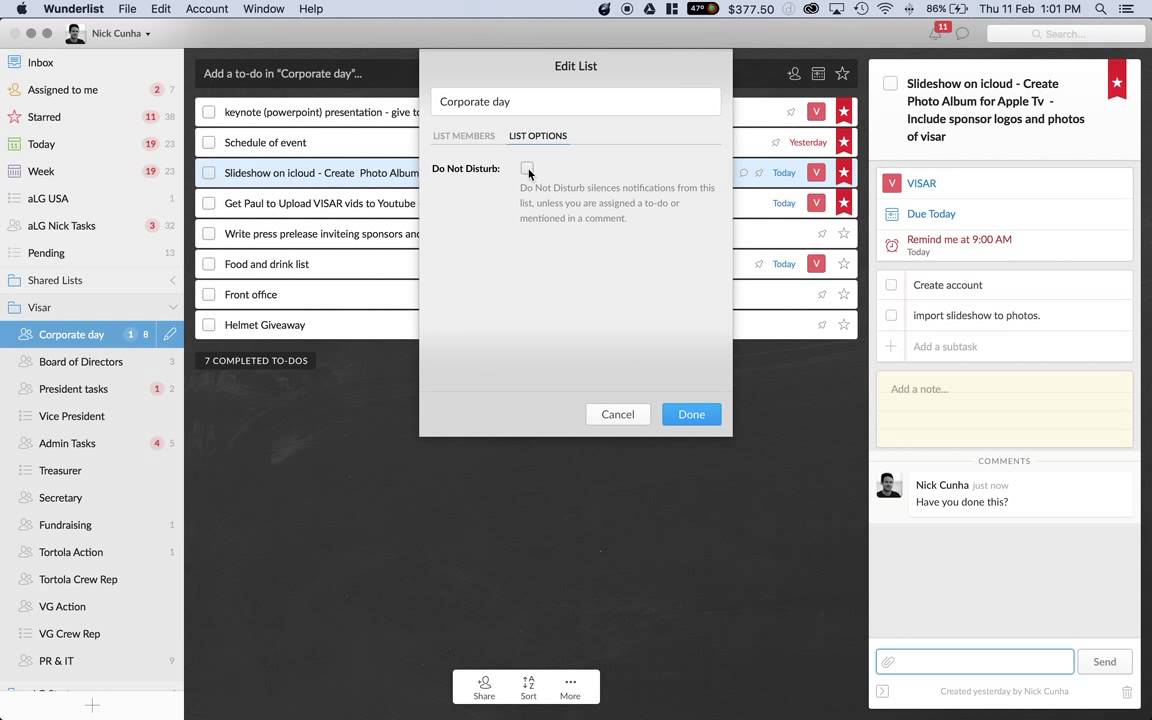Viewport: 1152px width, 720px height.
Task: Click Add a subtask row
Action: click(1004, 347)
